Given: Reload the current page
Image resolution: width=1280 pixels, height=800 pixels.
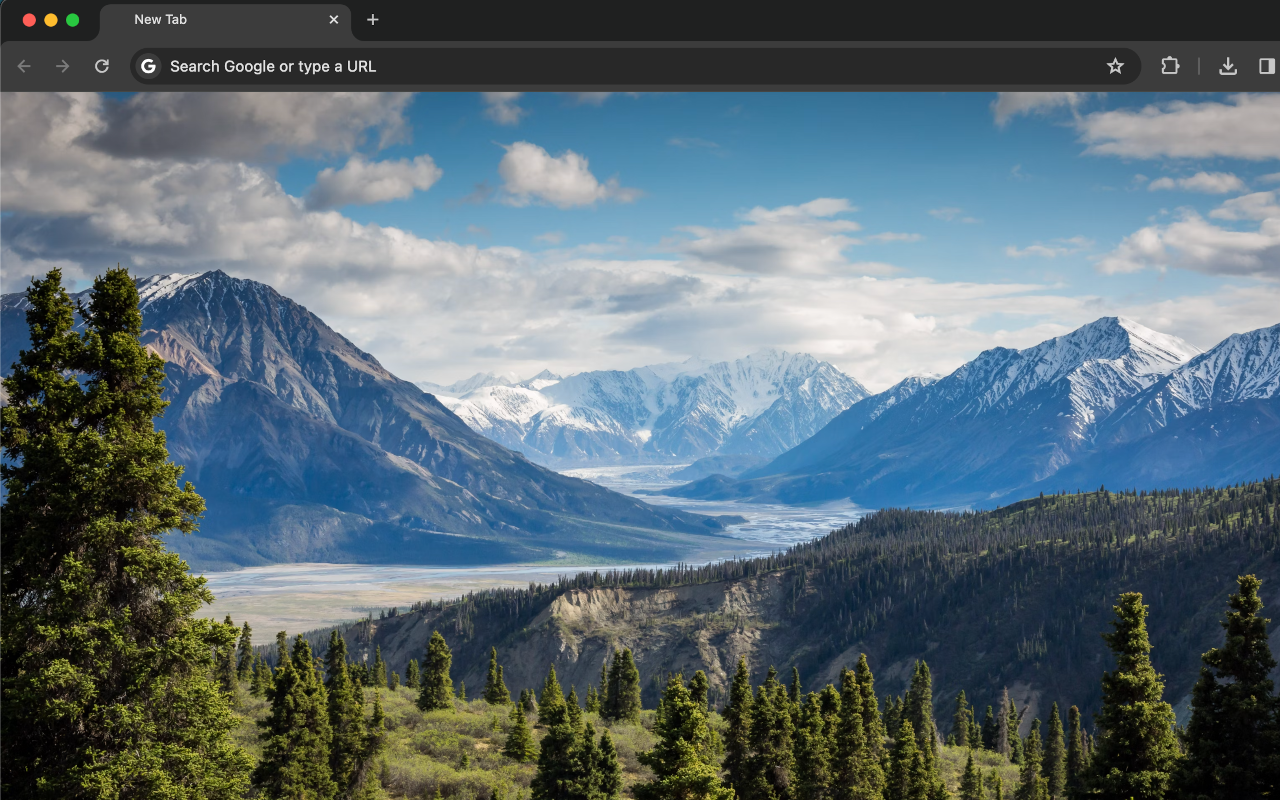Looking at the screenshot, I should [x=101, y=66].
